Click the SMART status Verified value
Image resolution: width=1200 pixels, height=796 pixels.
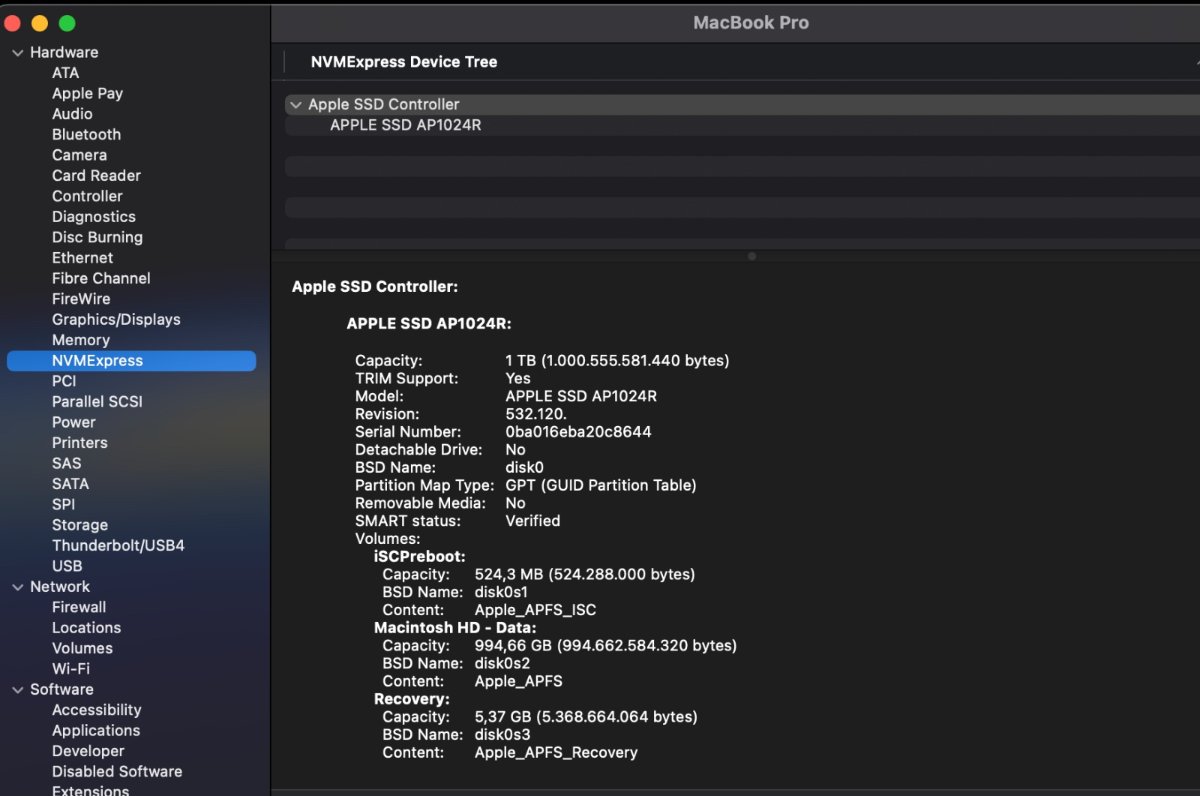[x=533, y=521]
